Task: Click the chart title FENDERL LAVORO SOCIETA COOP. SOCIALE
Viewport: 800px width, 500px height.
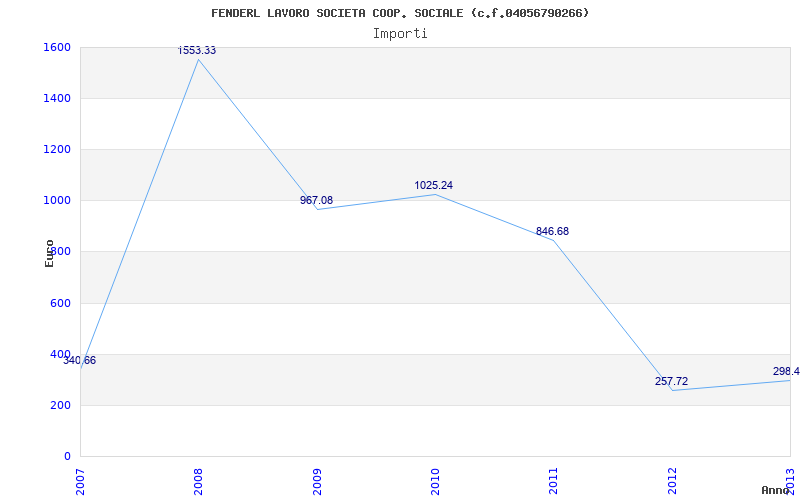Action: click(400, 13)
